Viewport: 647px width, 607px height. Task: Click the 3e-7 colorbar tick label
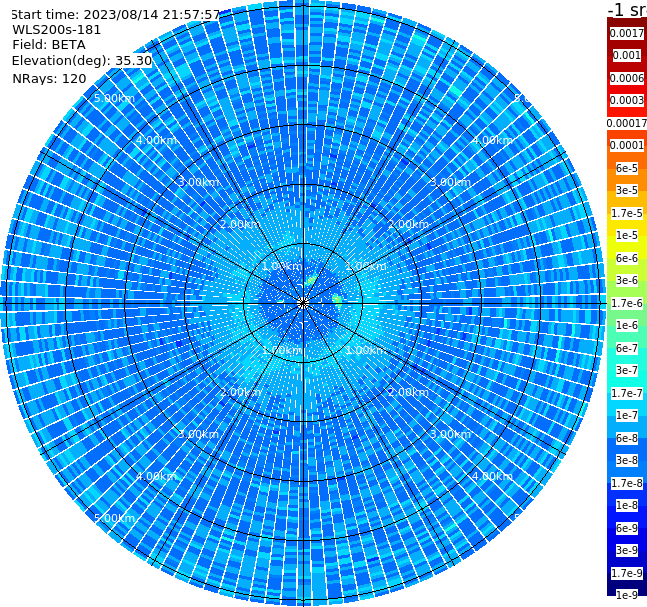(627, 370)
